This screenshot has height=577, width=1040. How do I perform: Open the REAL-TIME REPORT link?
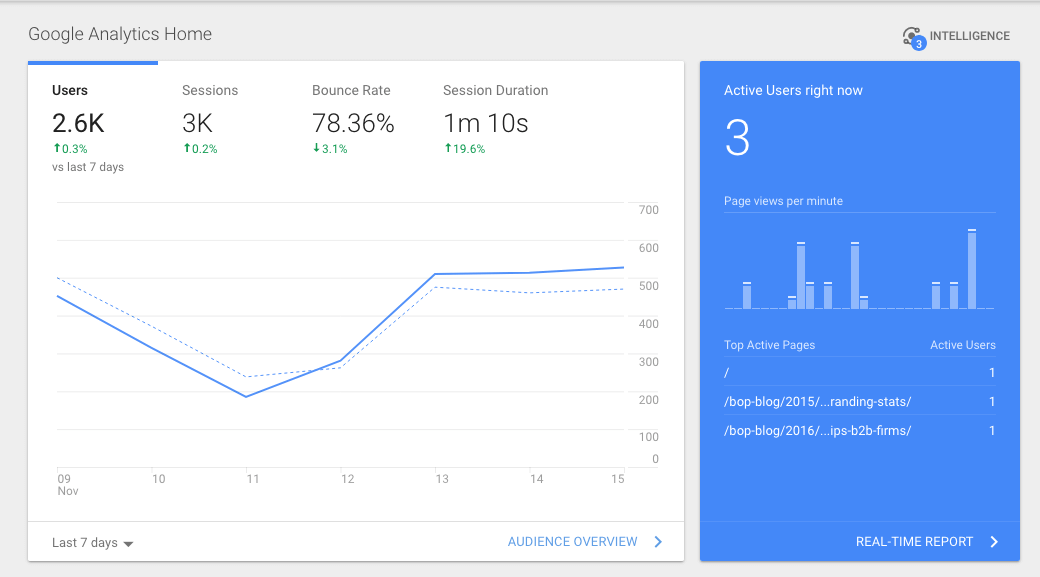pyautogui.click(x=914, y=542)
